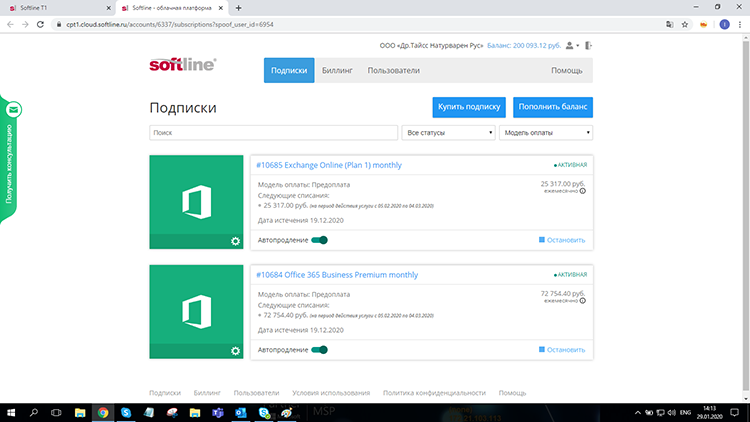Bookmark this page with the star icon
750x422 pixels.
(685, 24)
